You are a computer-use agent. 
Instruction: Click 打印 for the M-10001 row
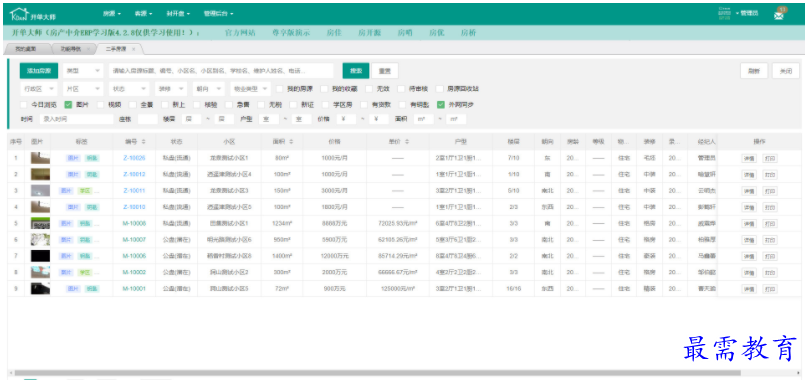(770, 289)
